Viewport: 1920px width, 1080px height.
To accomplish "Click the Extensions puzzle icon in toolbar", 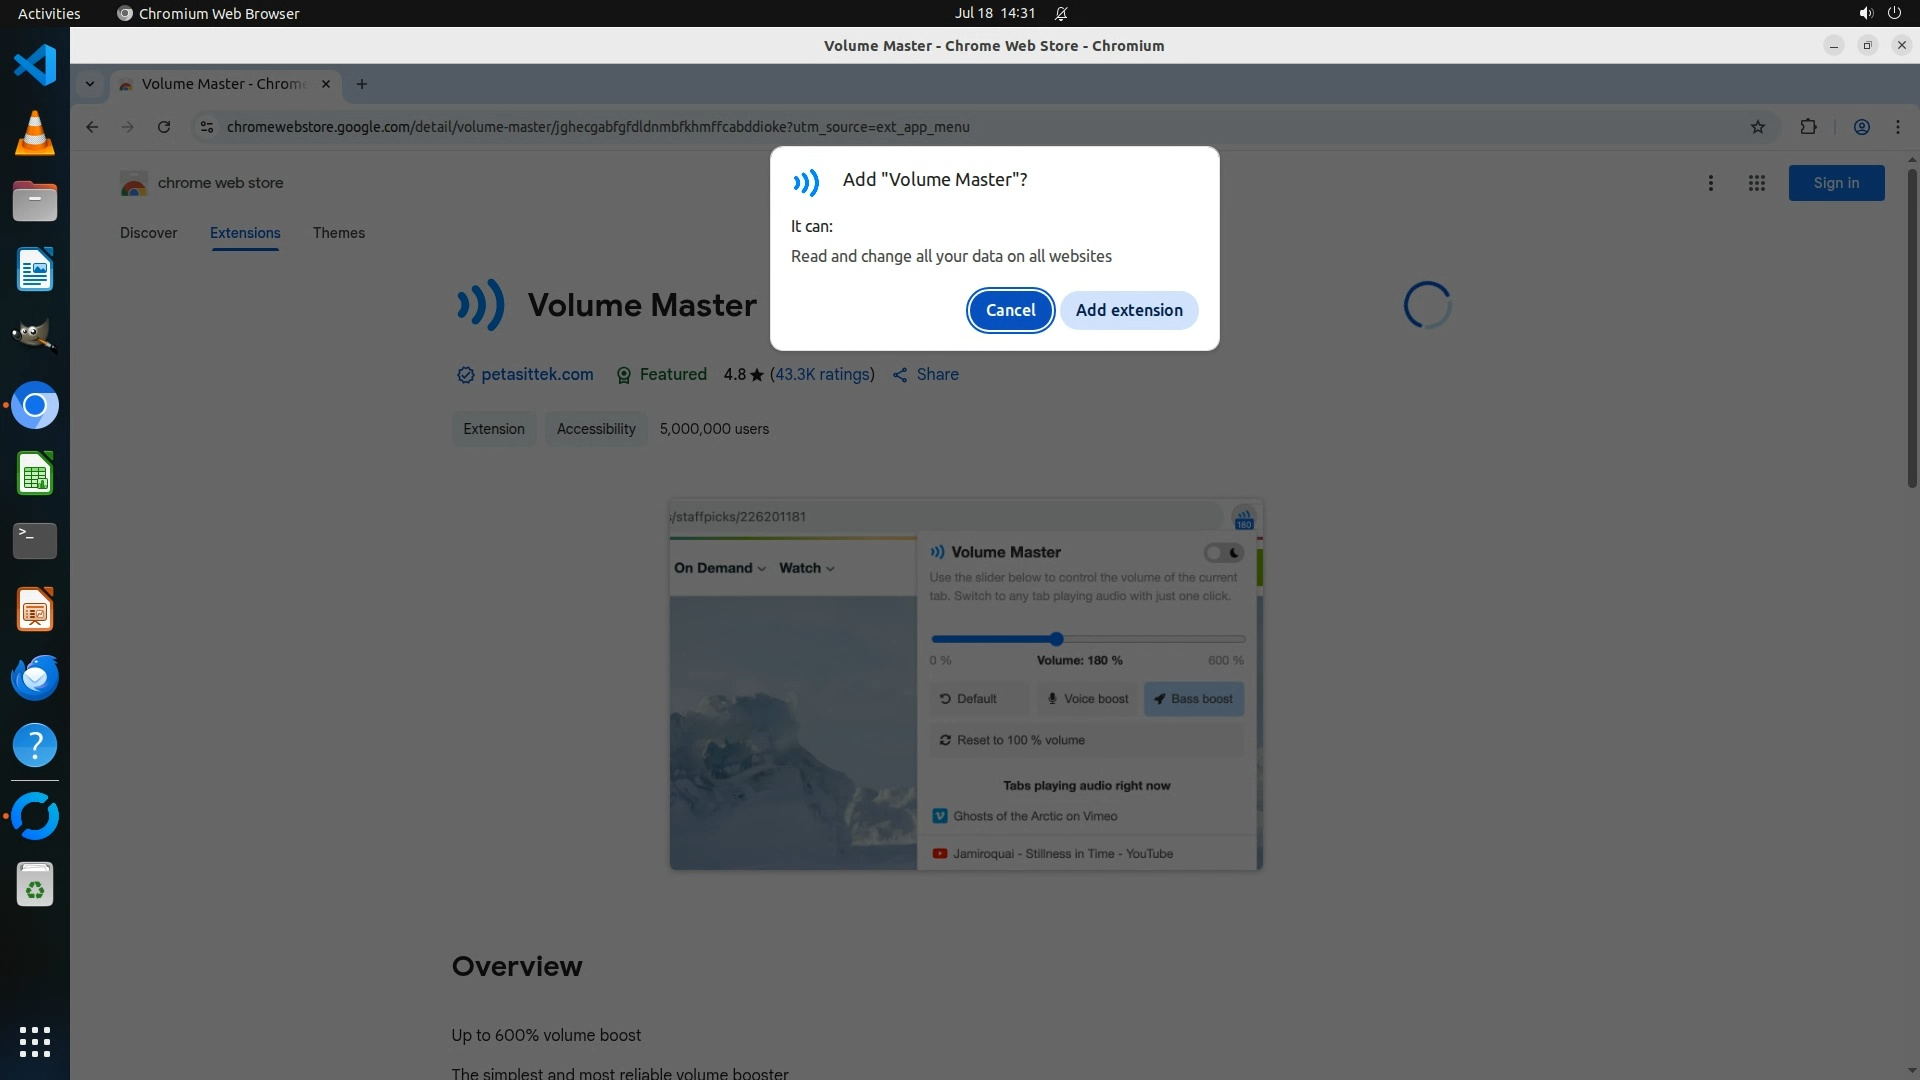I will (1808, 127).
